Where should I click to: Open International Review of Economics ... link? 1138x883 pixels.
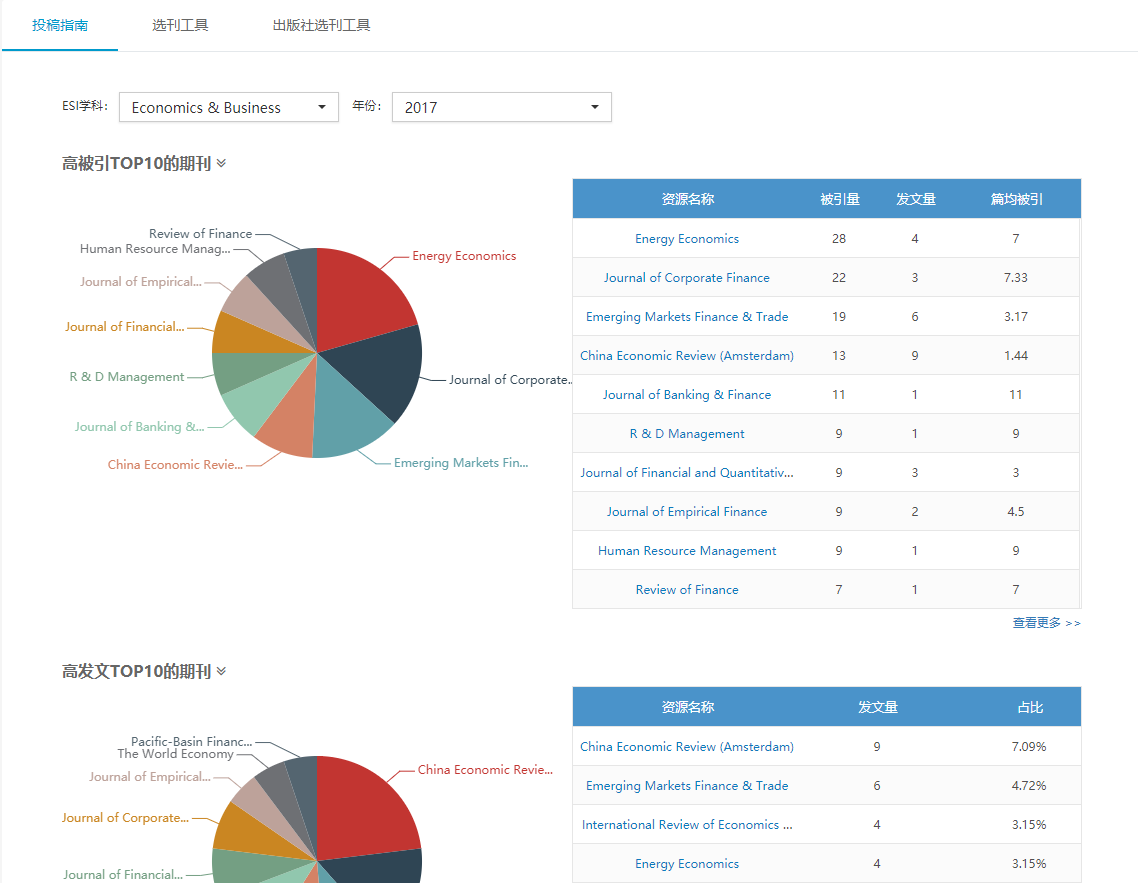coord(687,825)
